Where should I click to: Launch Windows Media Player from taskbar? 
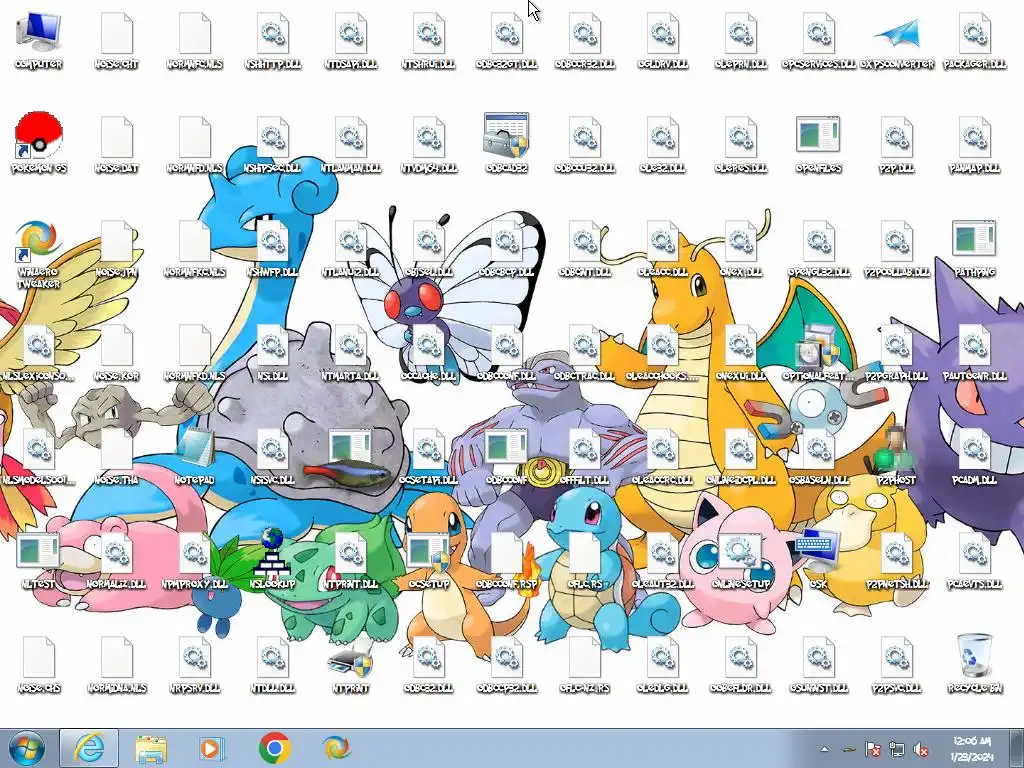click(x=212, y=748)
